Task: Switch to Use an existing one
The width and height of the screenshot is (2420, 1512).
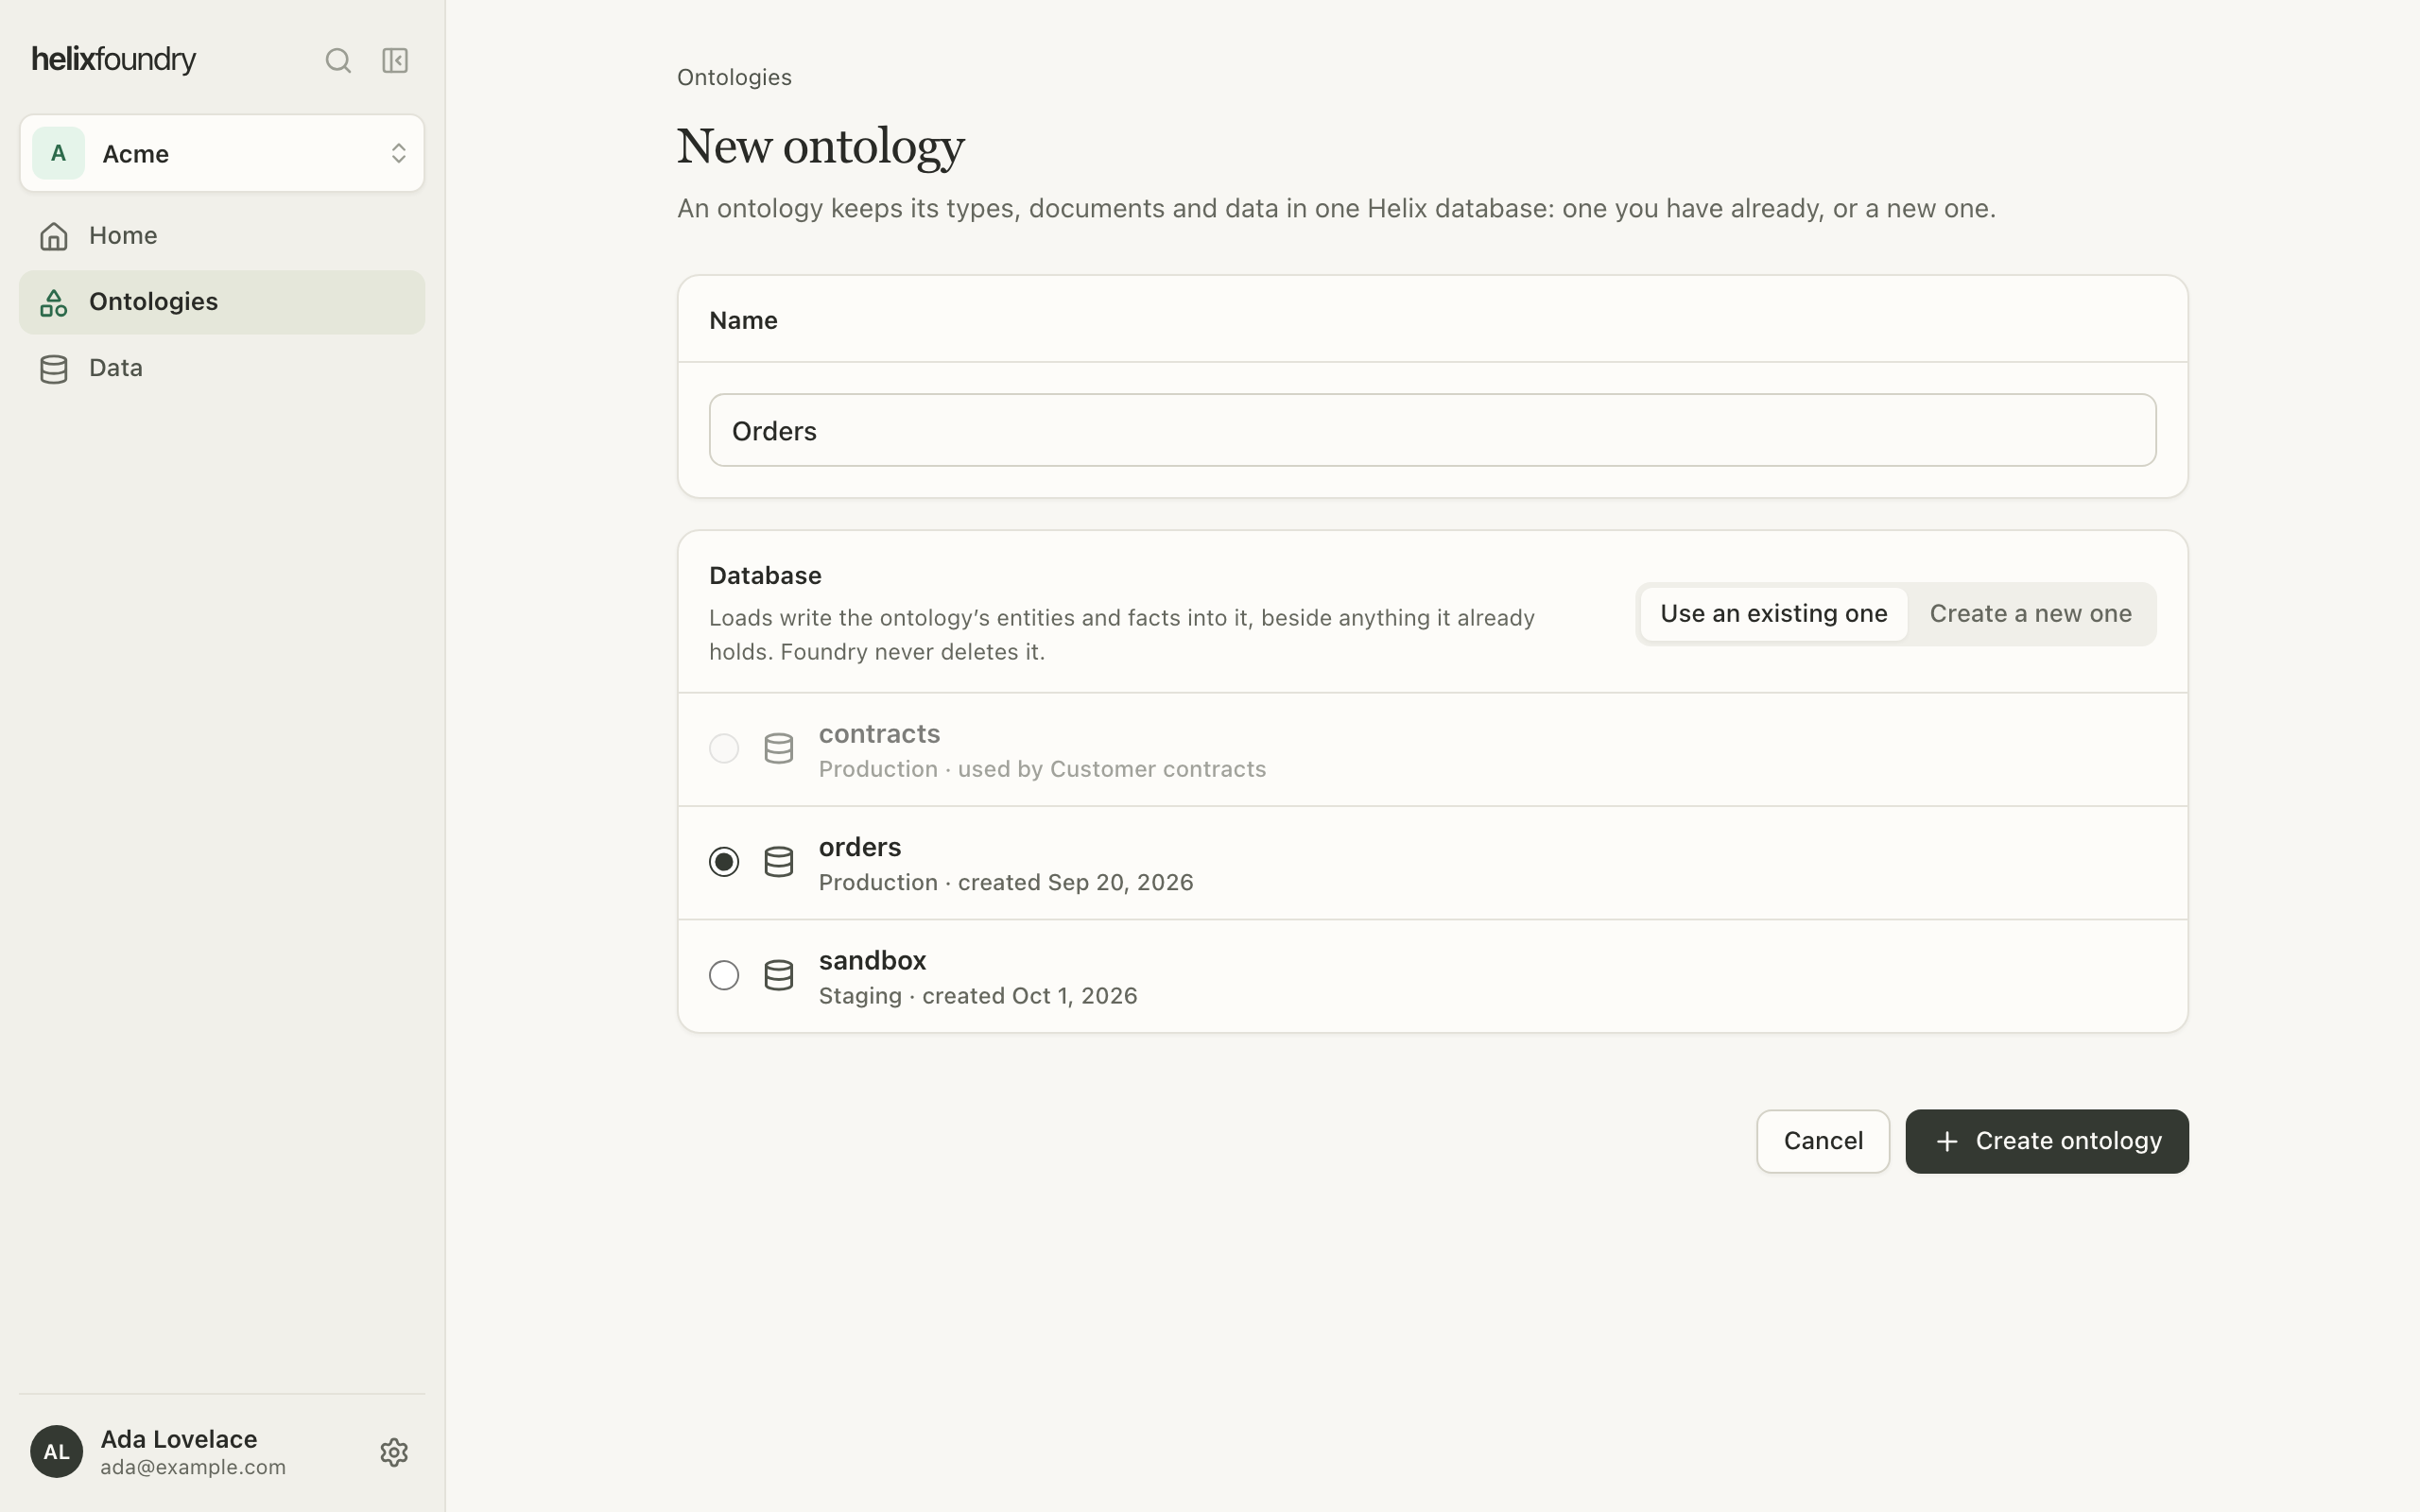Action: 1773,614
